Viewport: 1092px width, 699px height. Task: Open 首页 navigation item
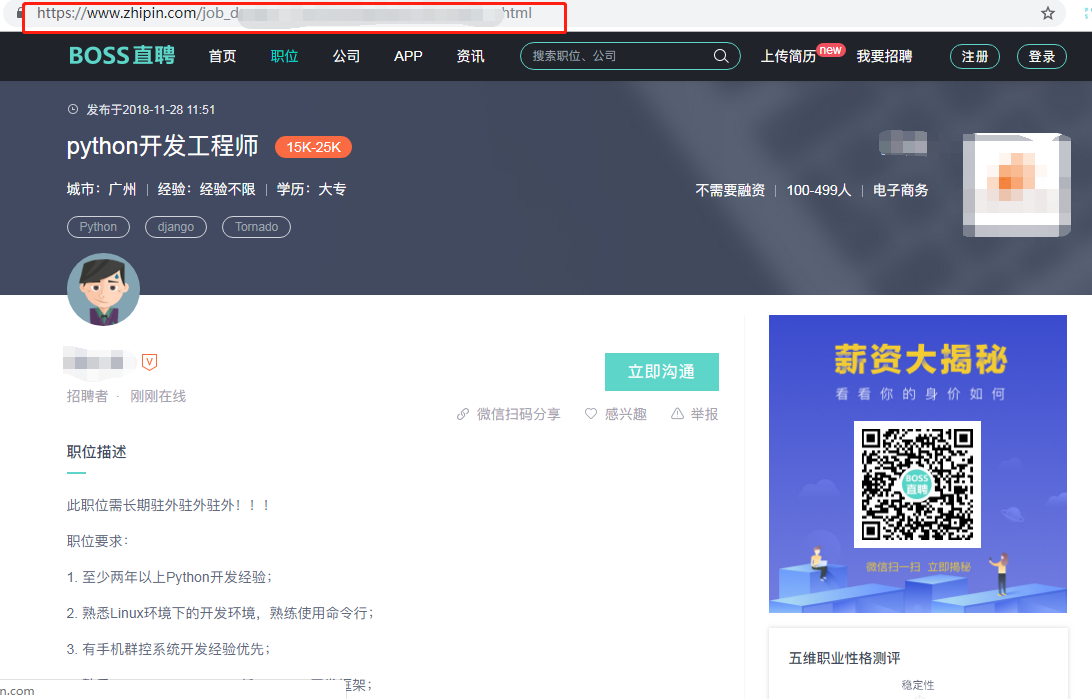[x=222, y=56]
